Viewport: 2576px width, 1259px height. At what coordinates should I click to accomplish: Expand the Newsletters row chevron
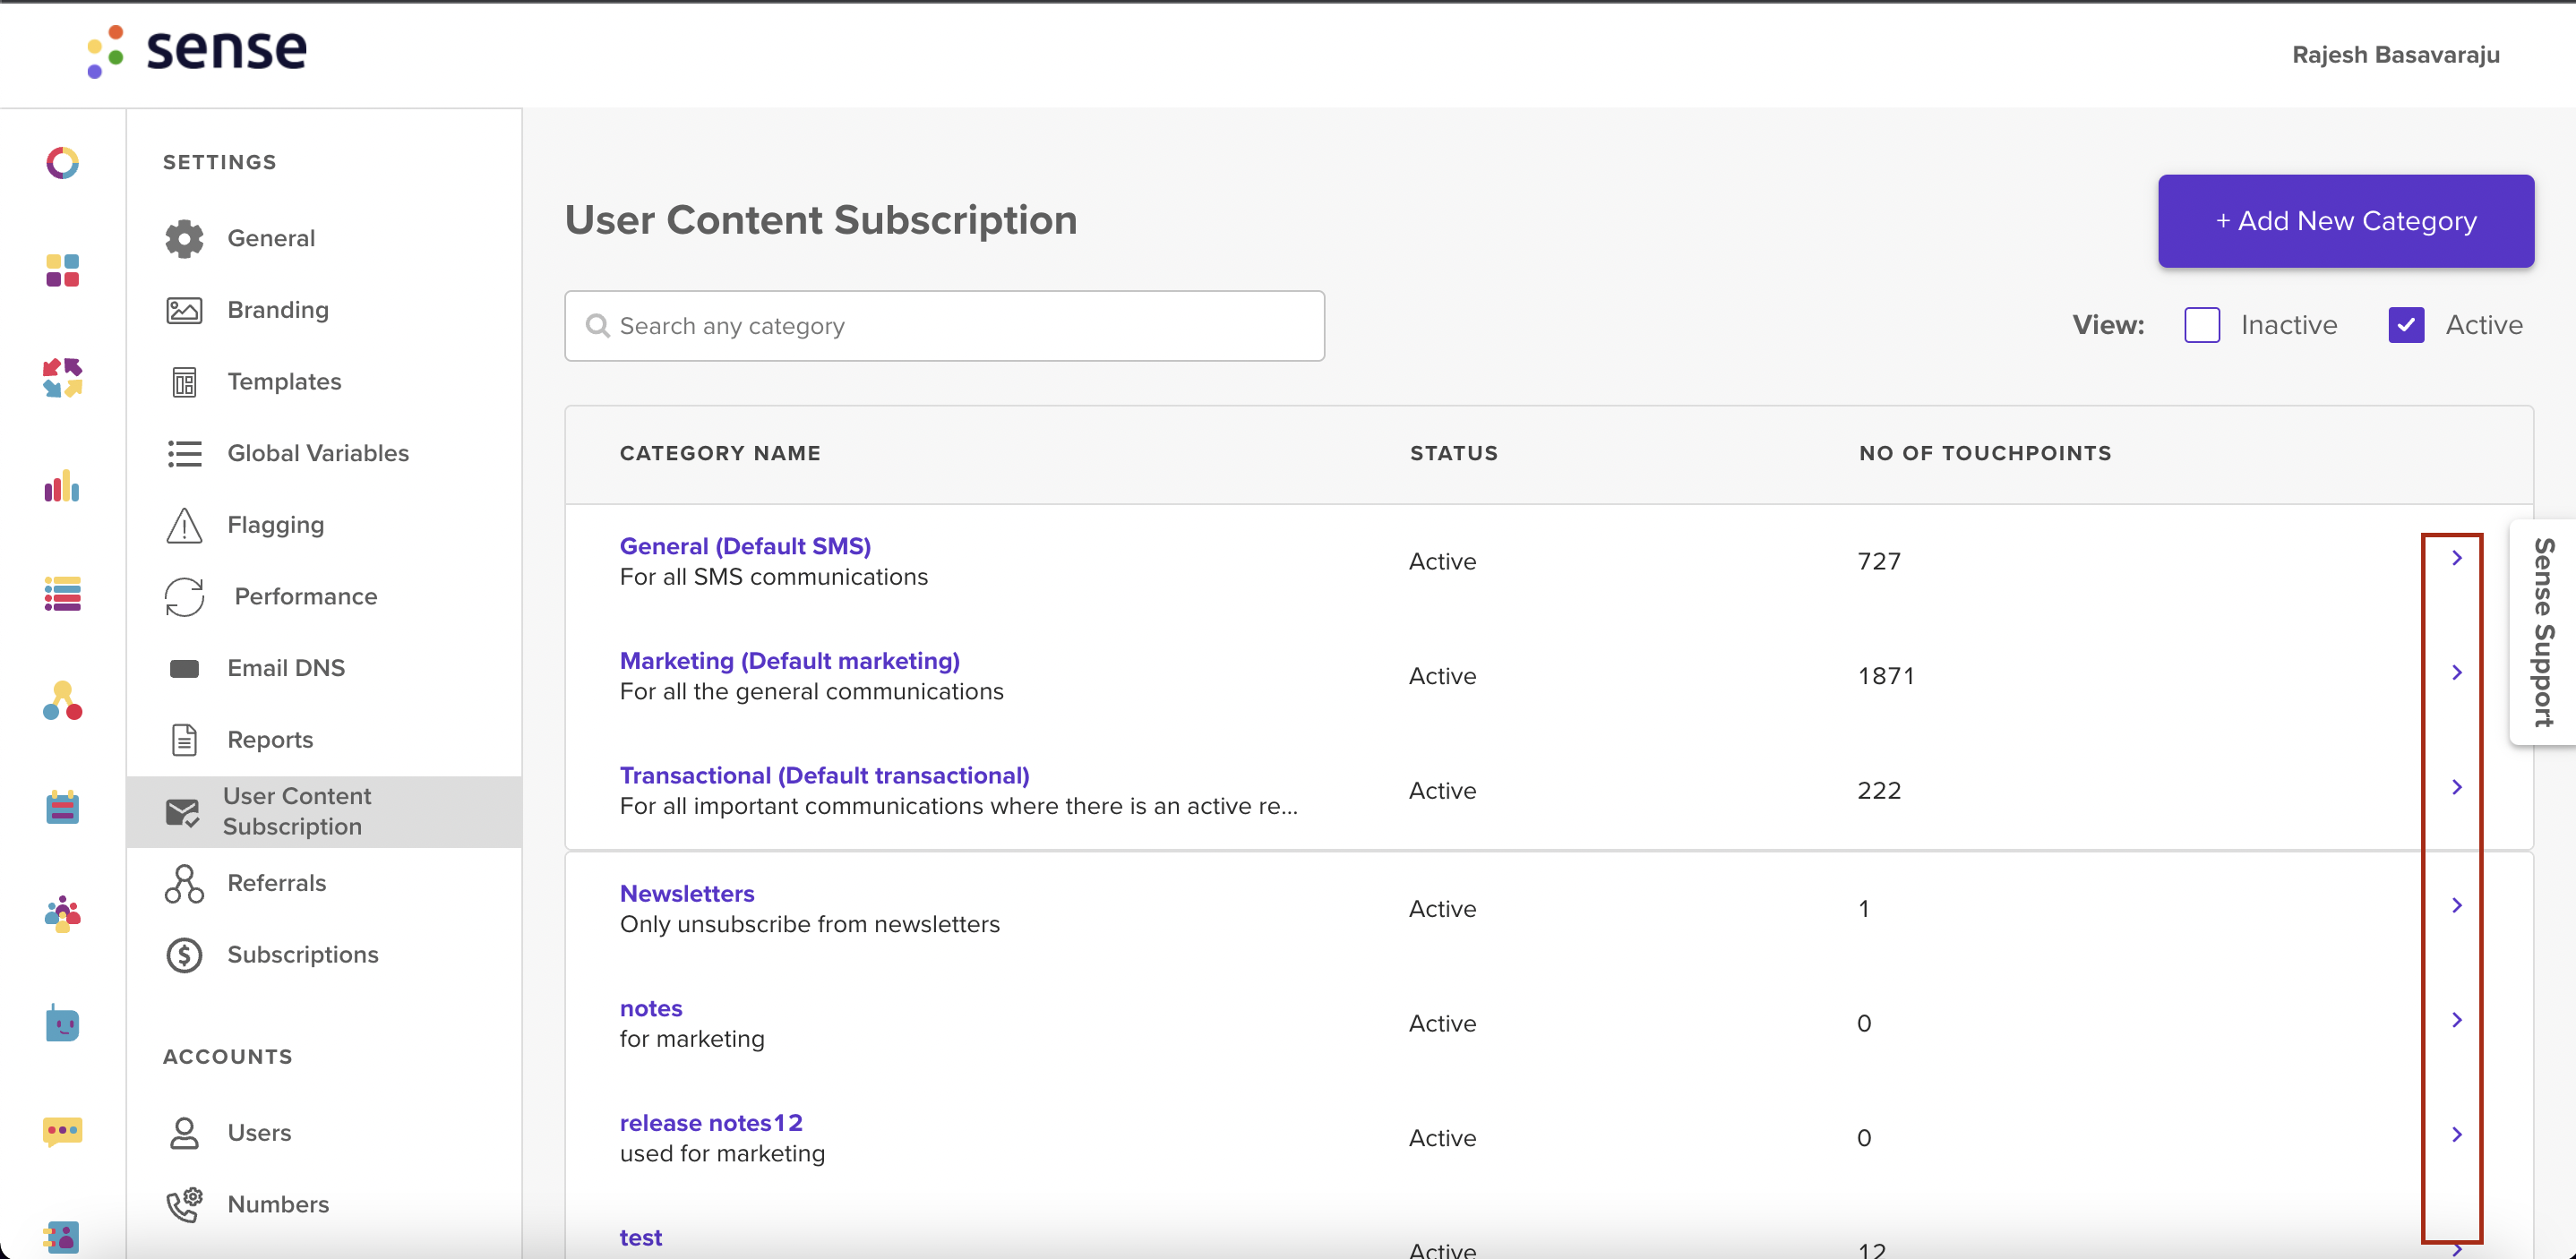(x=2457, y=906)
